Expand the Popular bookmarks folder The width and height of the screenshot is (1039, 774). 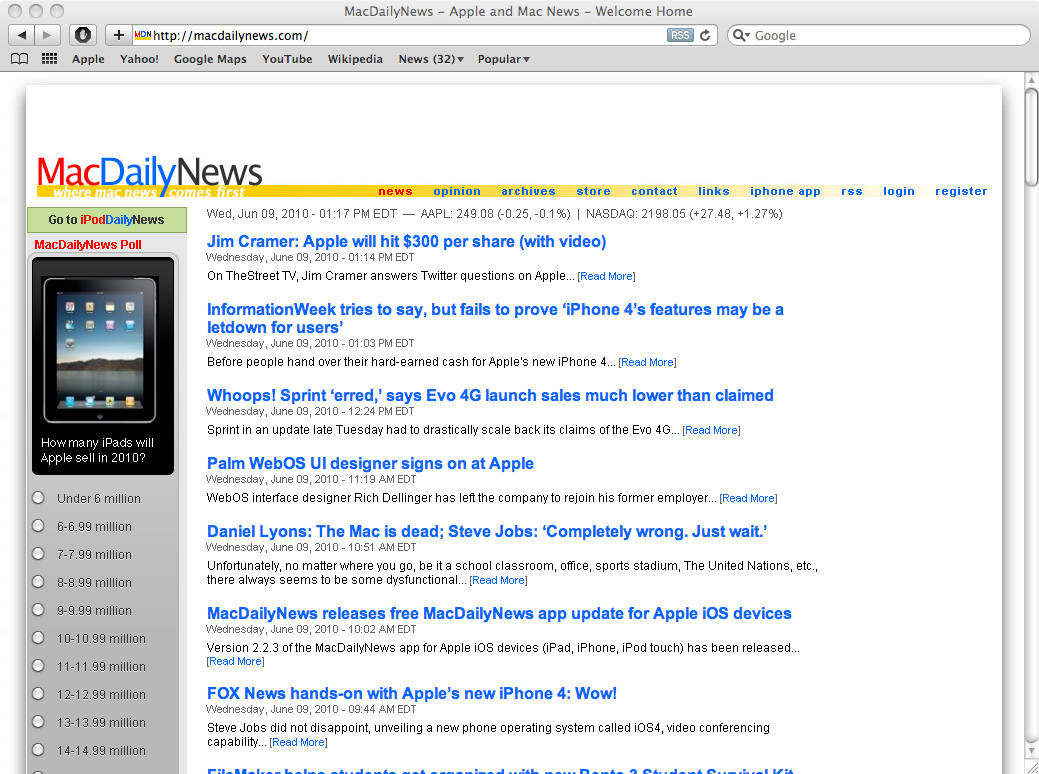504,59
